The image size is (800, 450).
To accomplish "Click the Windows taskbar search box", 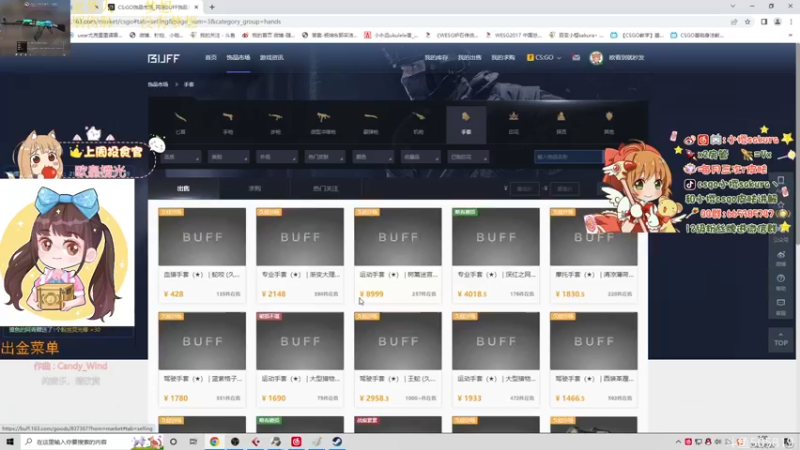I will (92, 441).
